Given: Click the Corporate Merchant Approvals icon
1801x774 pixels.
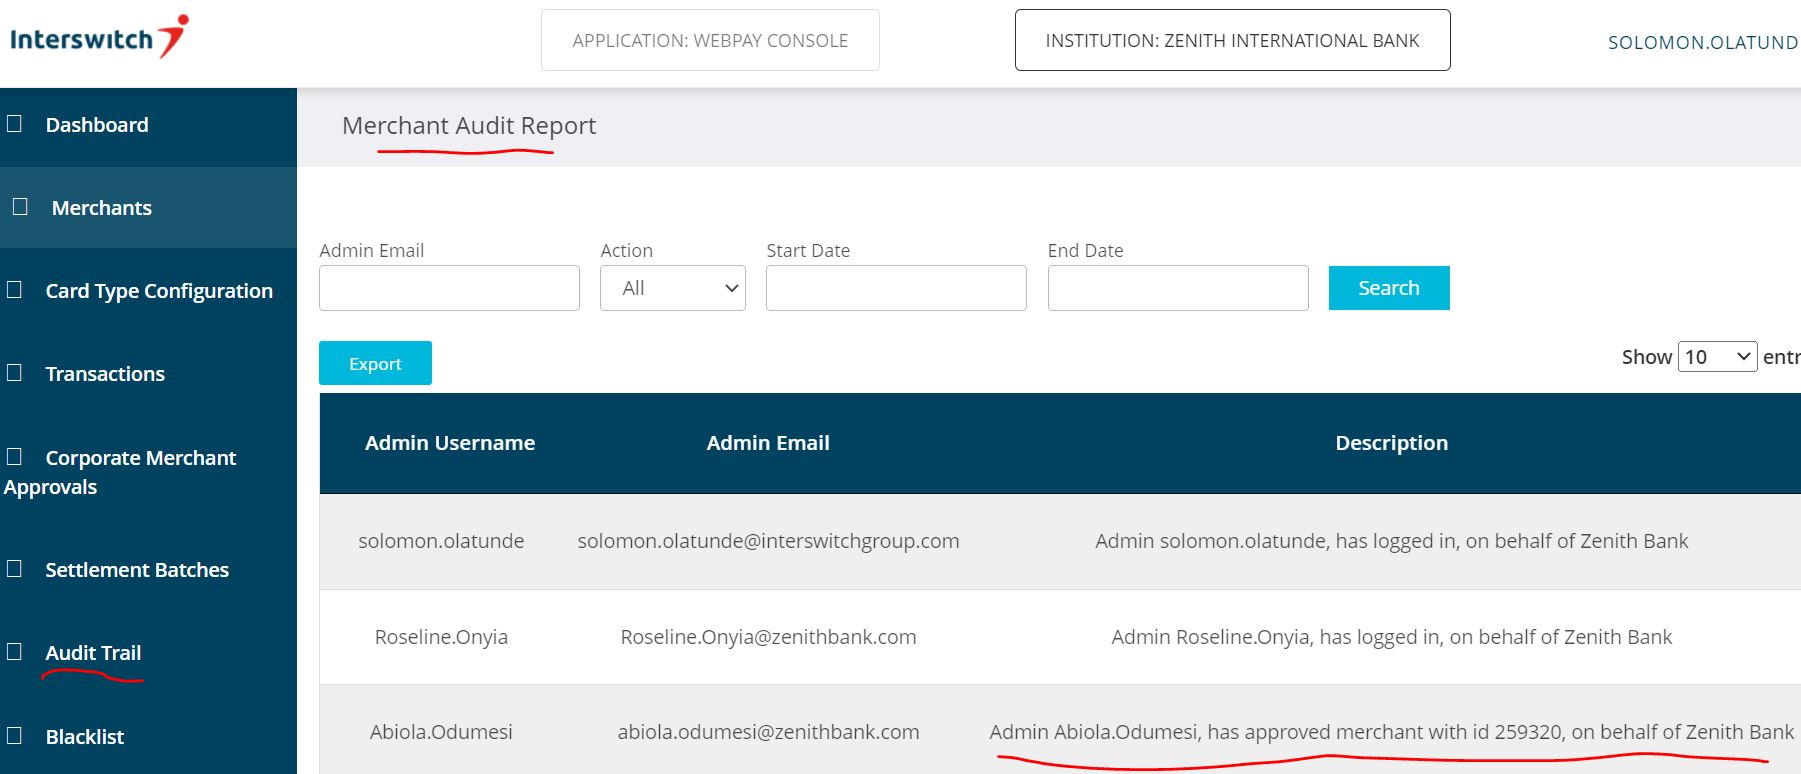Looking at the screenshot, I should 15,457.
